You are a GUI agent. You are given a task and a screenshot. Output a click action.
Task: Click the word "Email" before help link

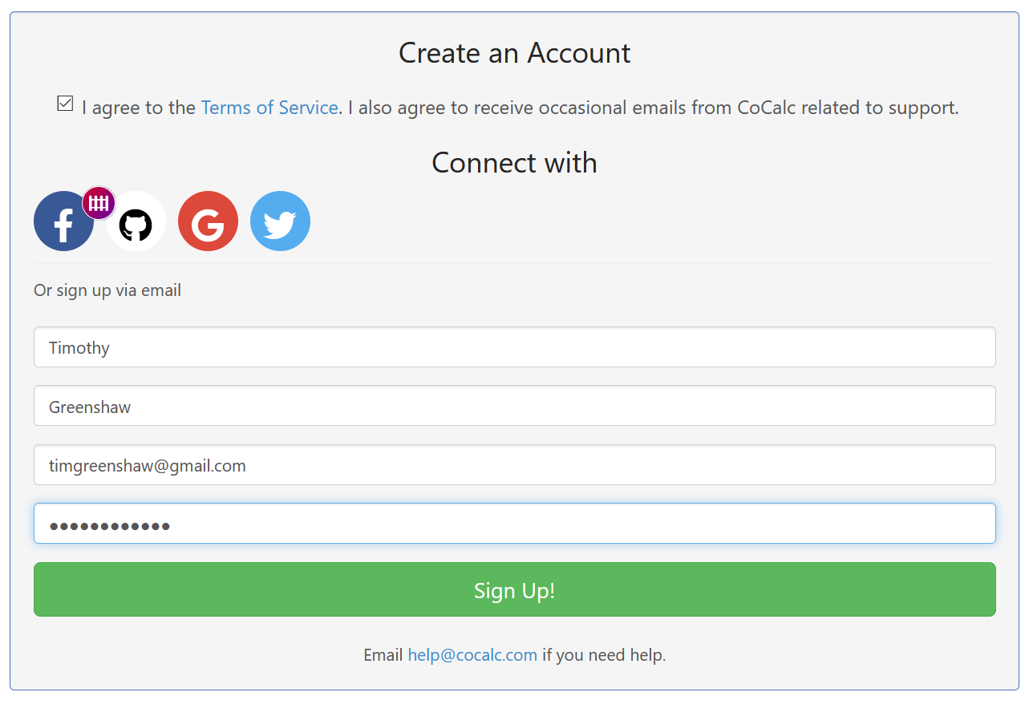point(383,655)
